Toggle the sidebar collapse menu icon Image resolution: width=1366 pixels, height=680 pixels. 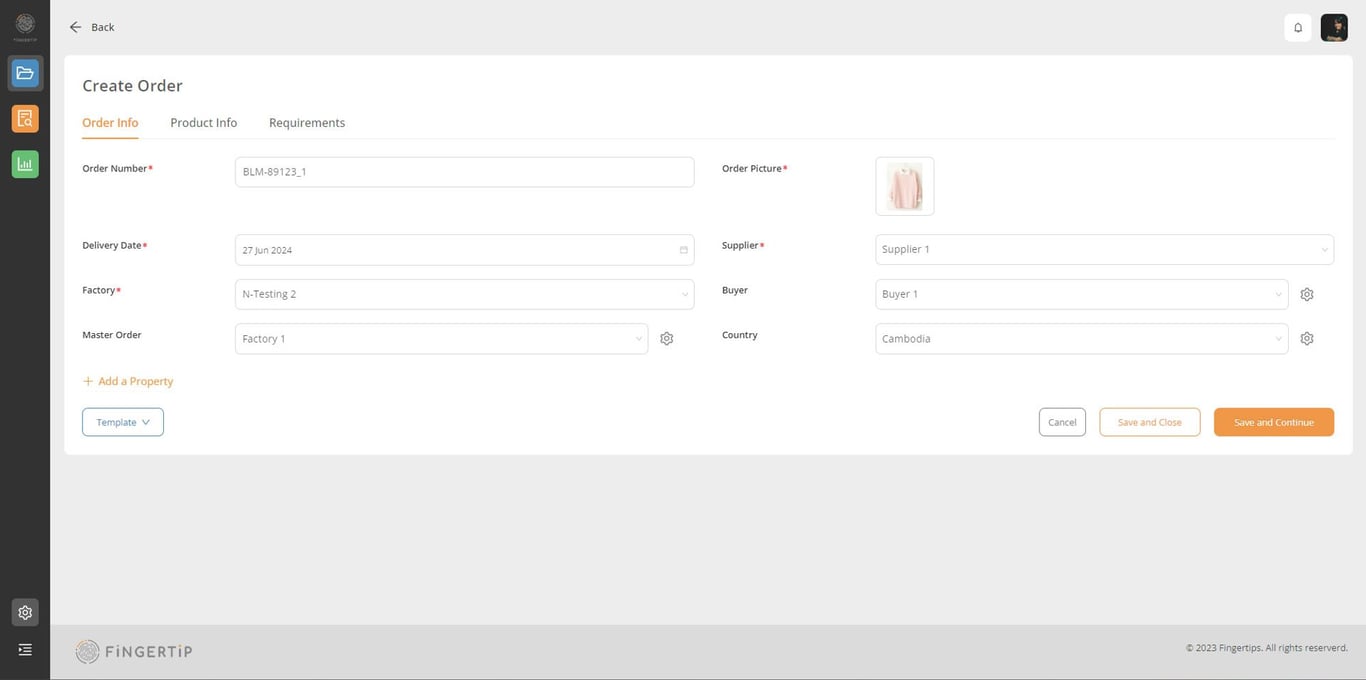[x=25, y=650]
